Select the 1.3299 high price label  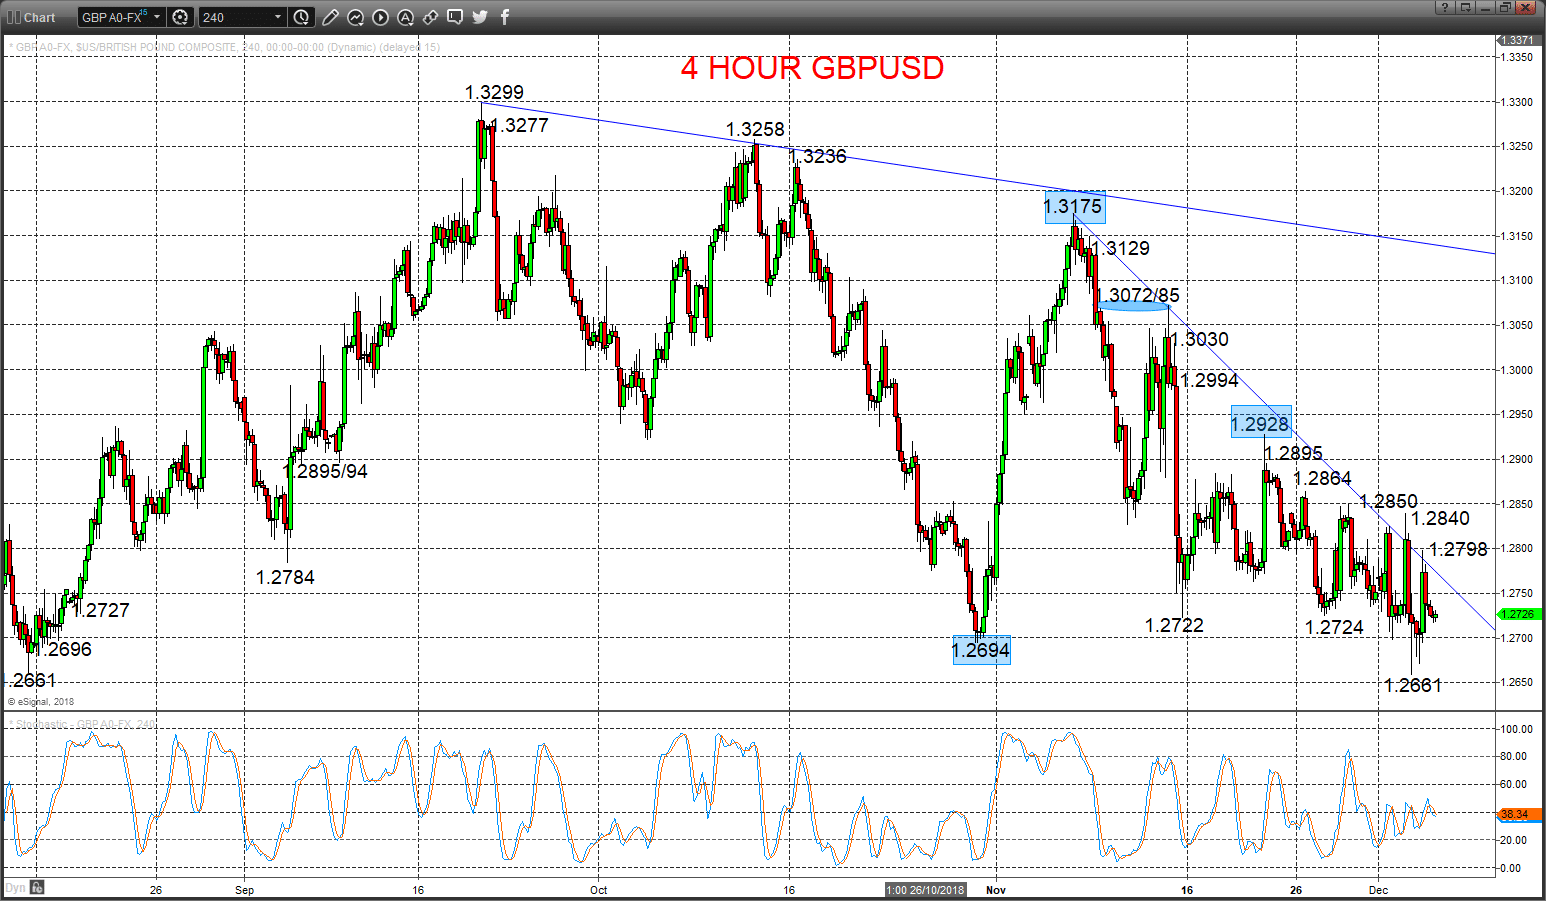point(494,92)
